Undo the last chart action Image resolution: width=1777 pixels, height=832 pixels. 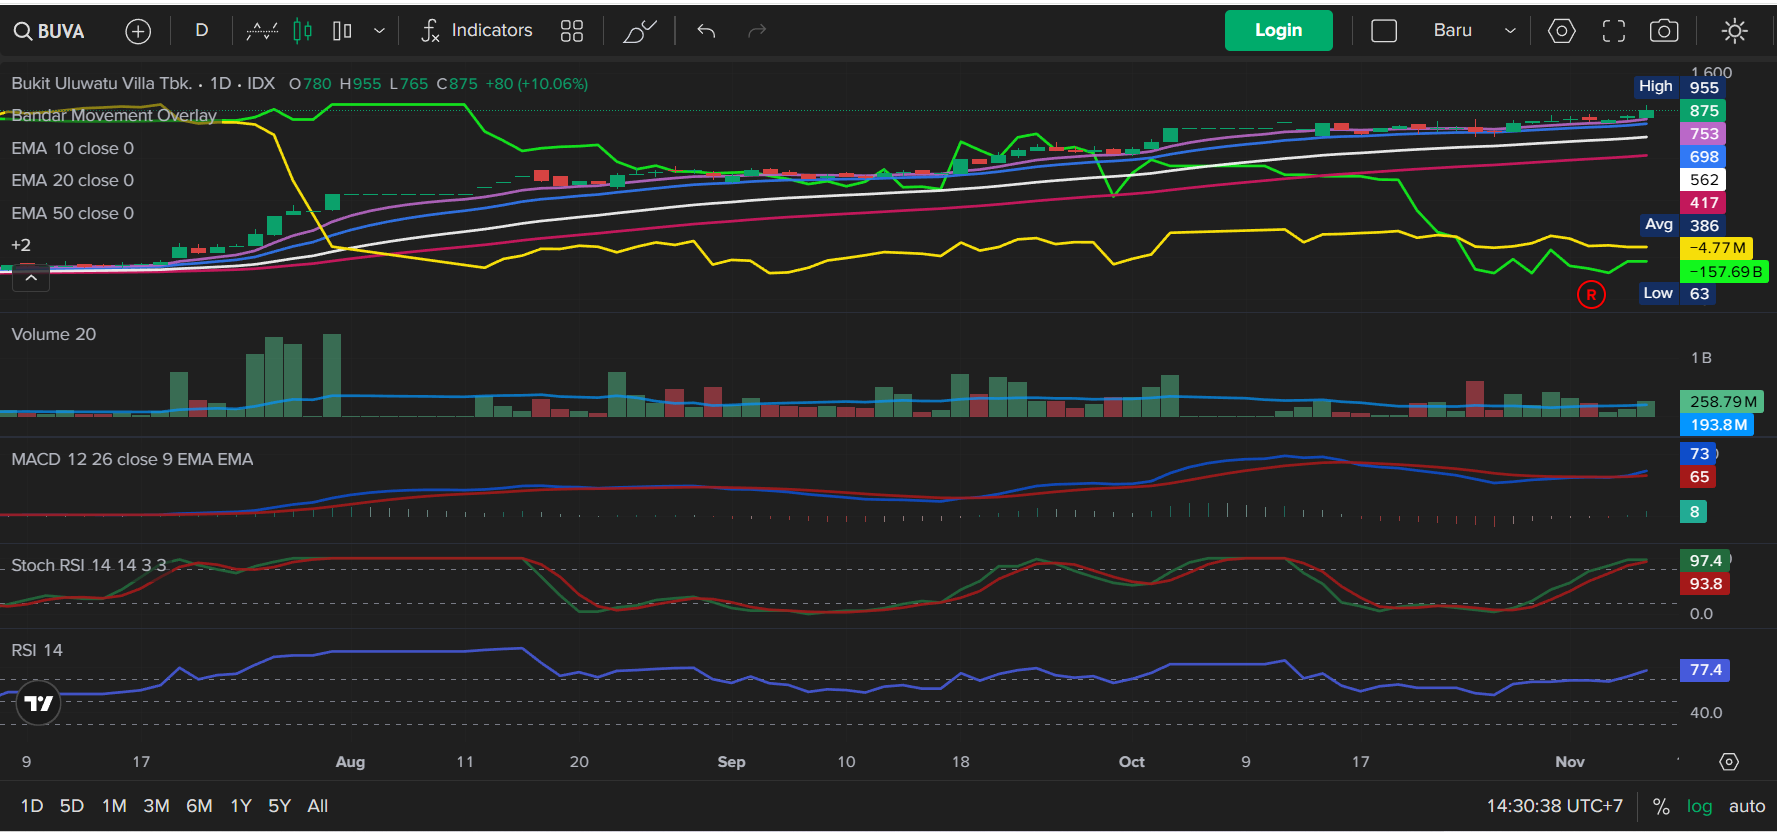pyautogui.click(x=706, y=31)
